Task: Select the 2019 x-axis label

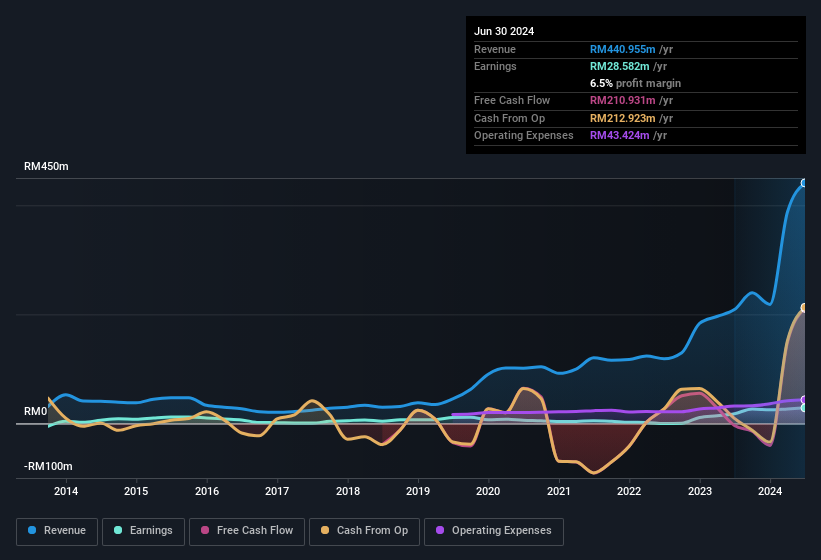Action: click(418, 491)
